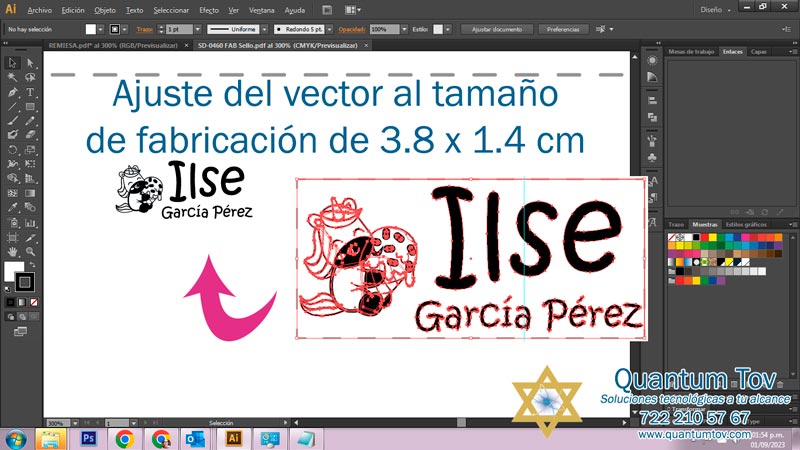Viewport: 800px width, 450px height.
Task: Open the Color panel dock icon
Action: tap(652, 61)
